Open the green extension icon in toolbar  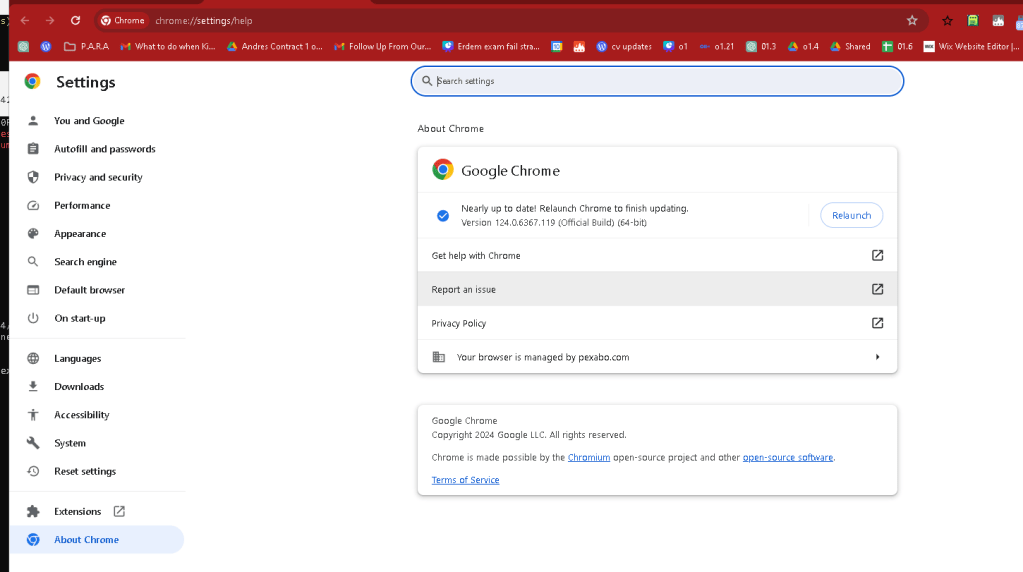tap(973, 21)
